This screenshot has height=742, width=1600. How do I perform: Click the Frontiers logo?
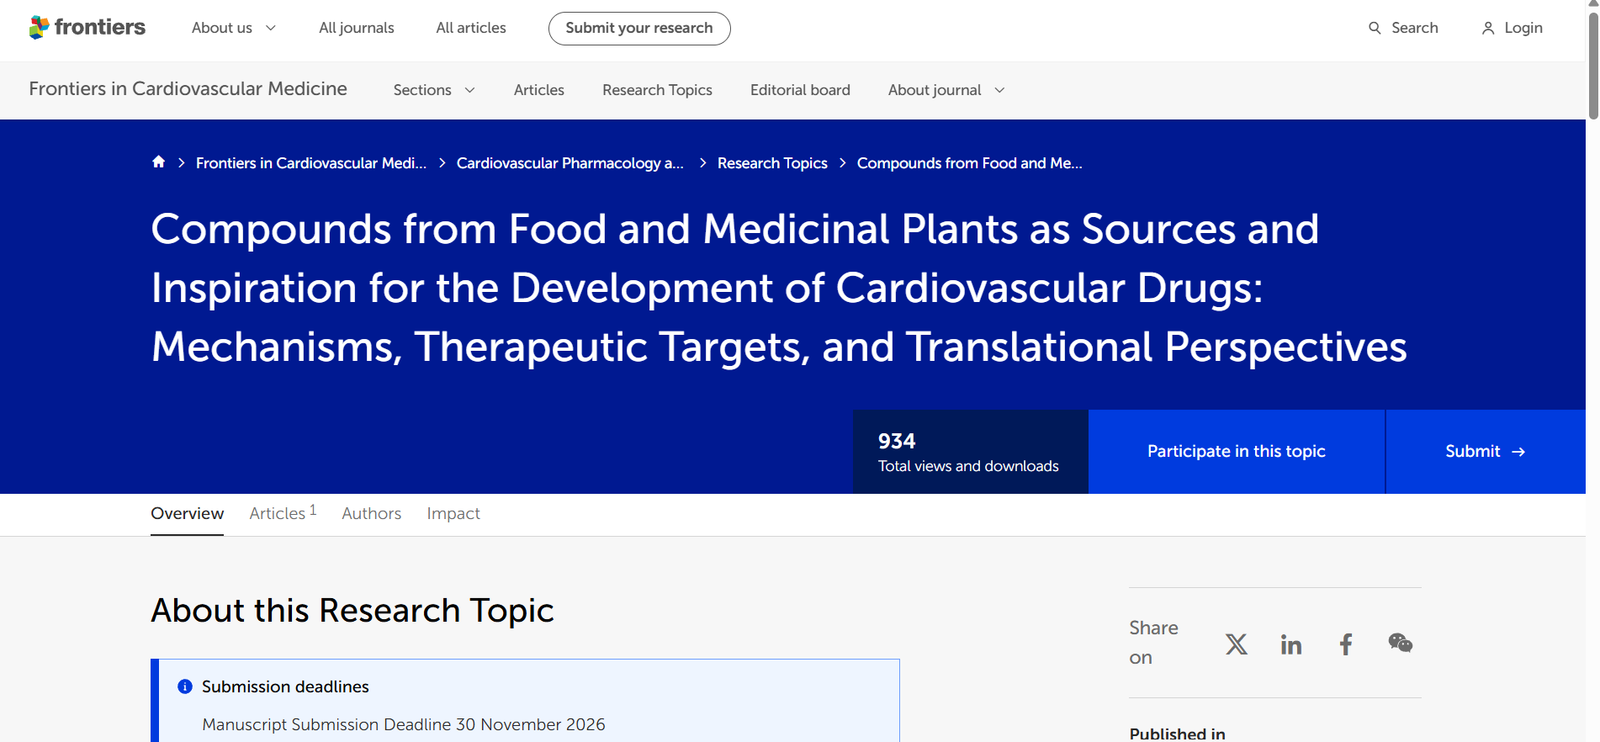point(87,27)
